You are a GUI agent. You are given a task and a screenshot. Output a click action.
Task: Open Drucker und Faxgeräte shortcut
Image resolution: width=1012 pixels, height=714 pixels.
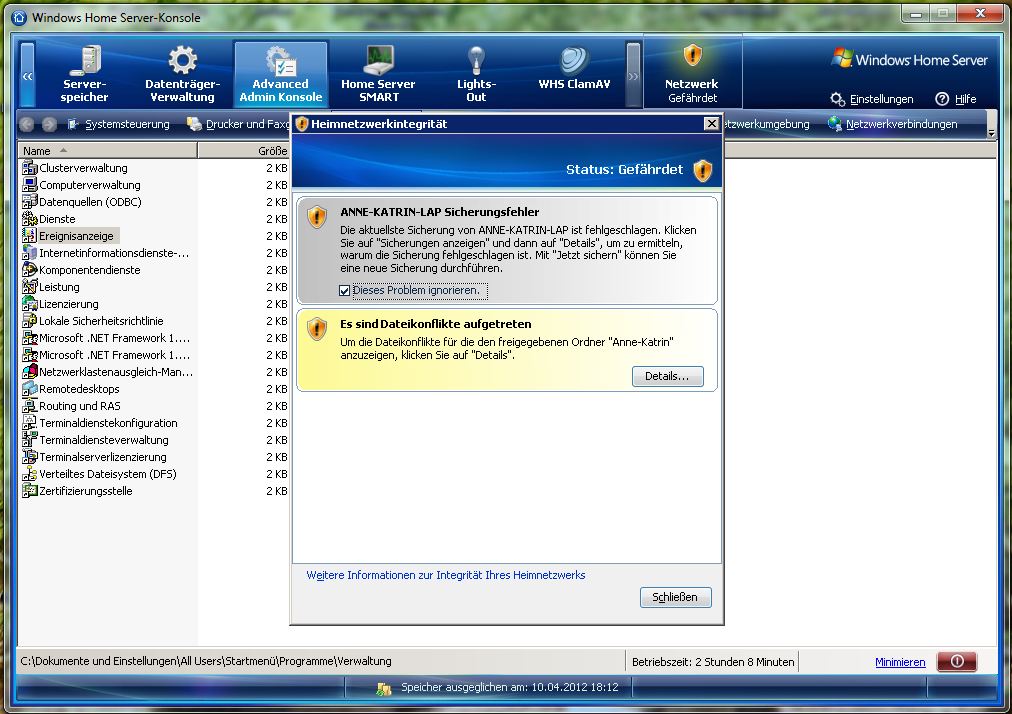[238, 124]
